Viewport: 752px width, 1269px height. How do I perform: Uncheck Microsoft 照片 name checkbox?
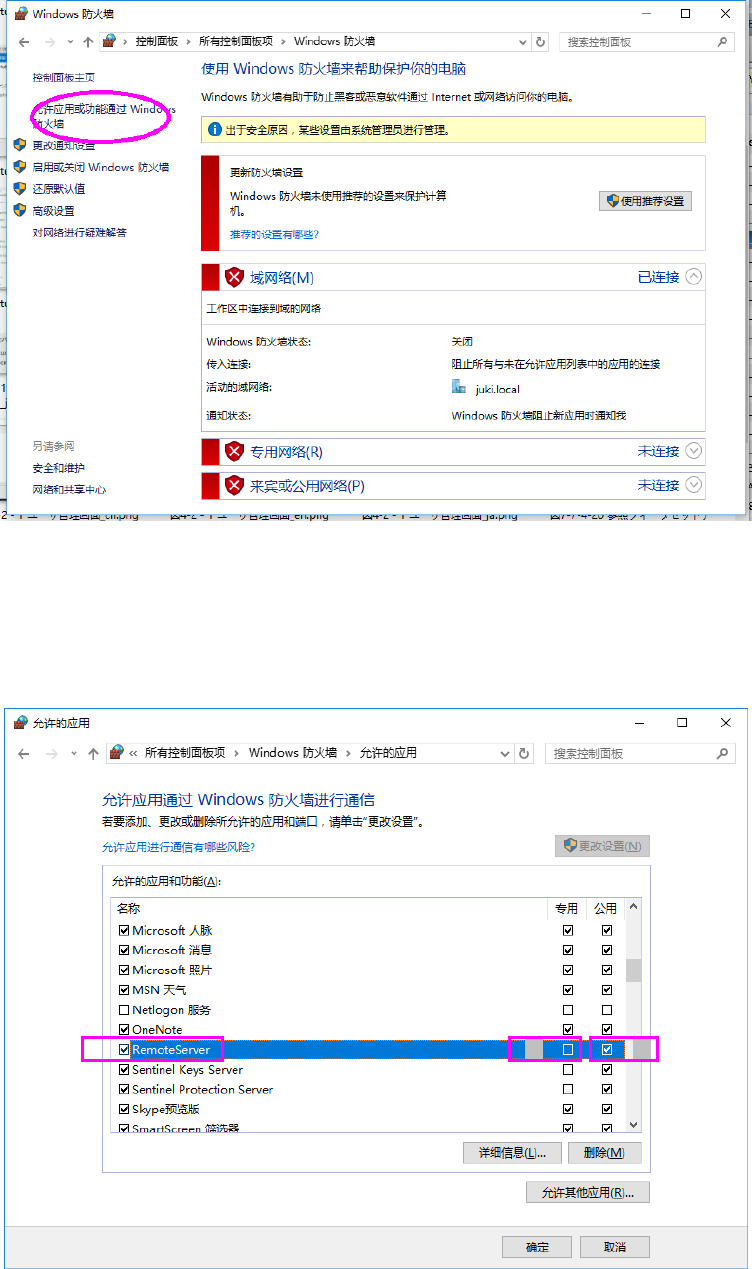(x=124, y=970)
